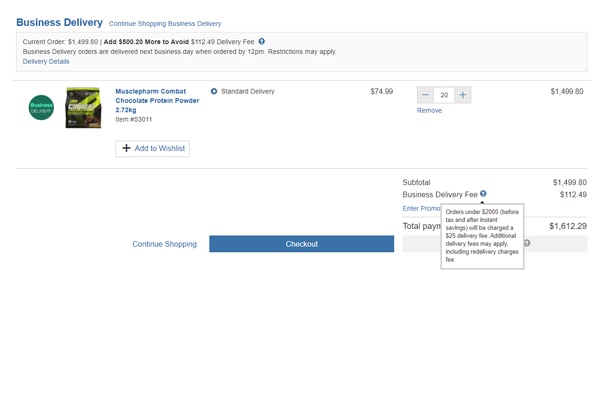Open the protein powder product thumbnail

point(83,108)
